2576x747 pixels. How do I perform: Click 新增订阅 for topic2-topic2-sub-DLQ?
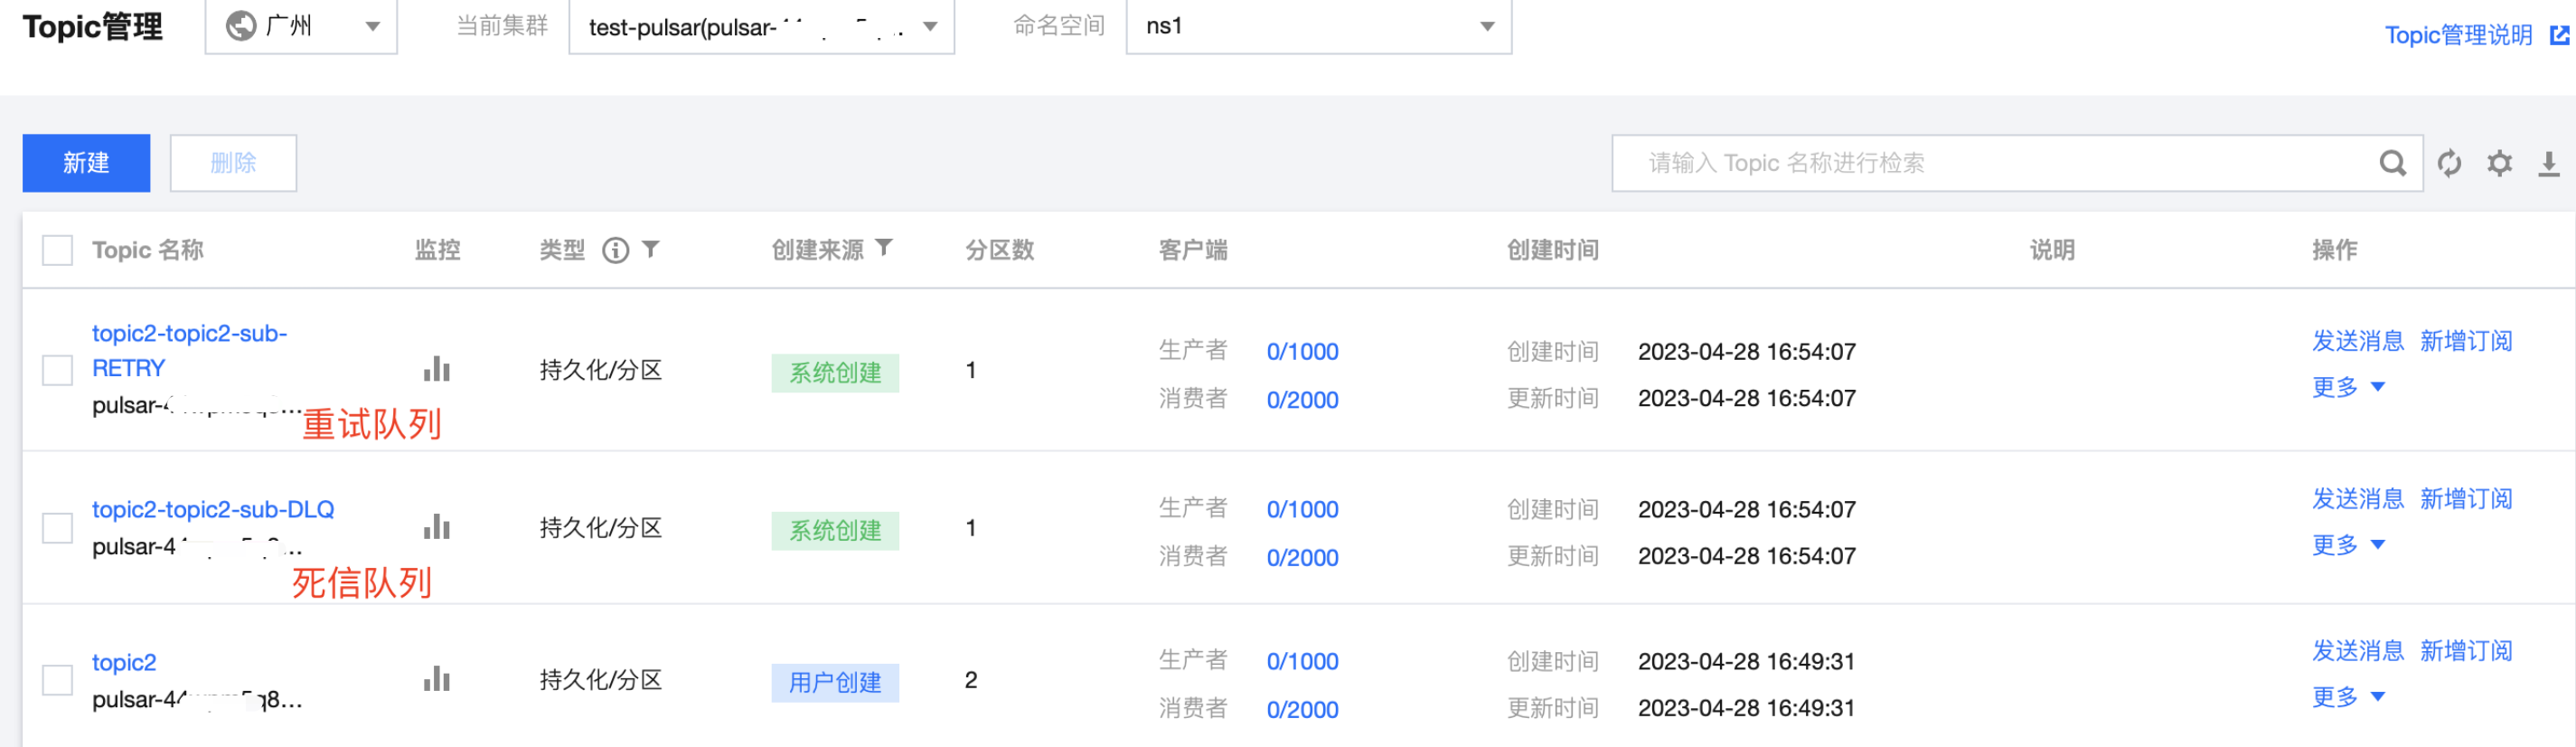[2465, 499]
